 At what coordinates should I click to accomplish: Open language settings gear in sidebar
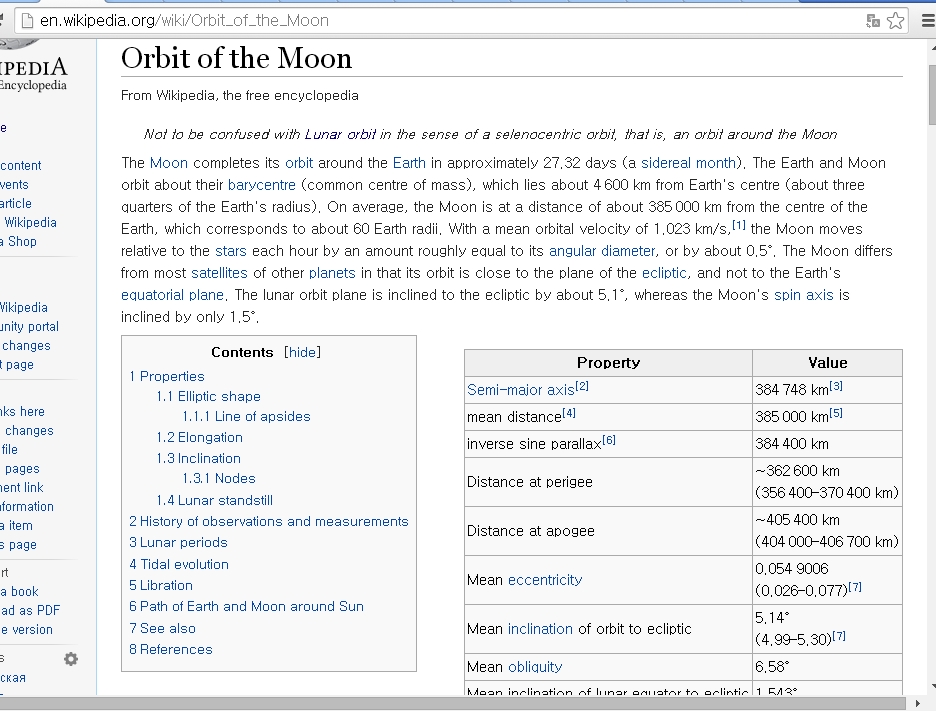coord(71,659)
